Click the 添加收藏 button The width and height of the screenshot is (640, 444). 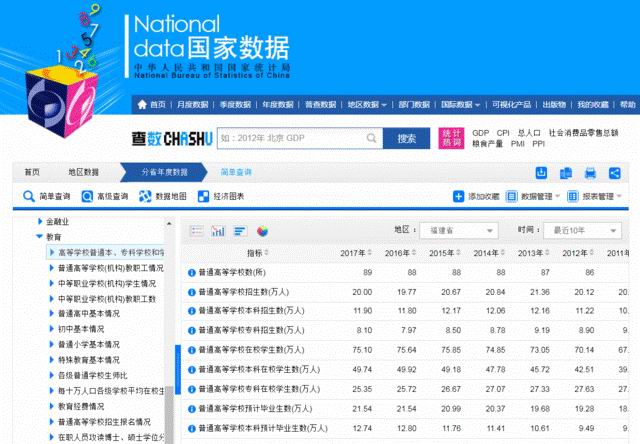coord(477,197)
